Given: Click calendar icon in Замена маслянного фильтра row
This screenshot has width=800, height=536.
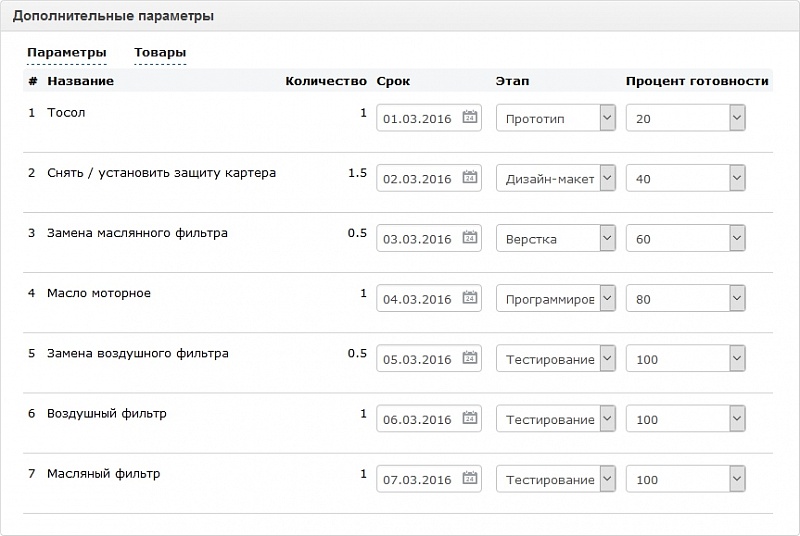Looking at the screenshot, I should tap(470, 238).
